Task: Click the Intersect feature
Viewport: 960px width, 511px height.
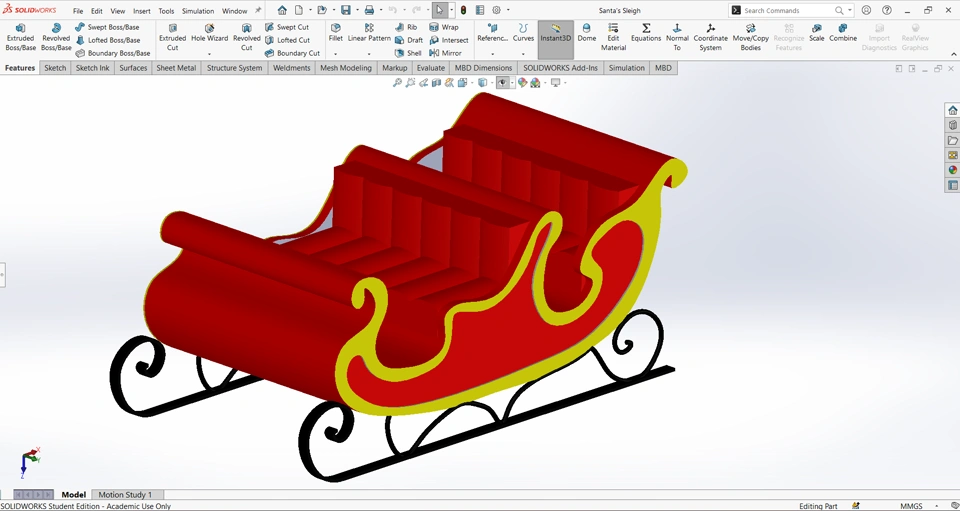Action: click(449, 40)
